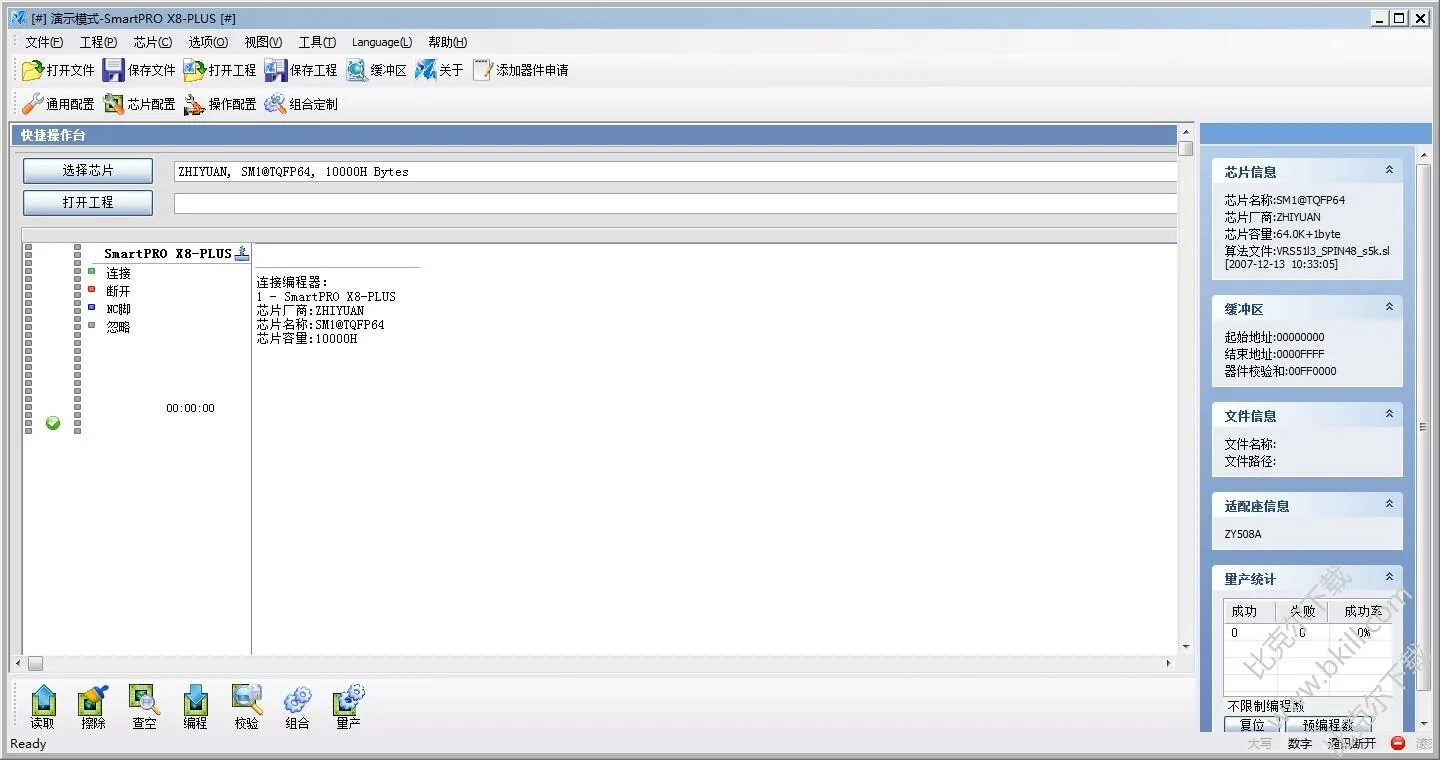Click the 组合 combination operation icon
Viewport: 1440px width, 760px height.
(x=298, y=707)
